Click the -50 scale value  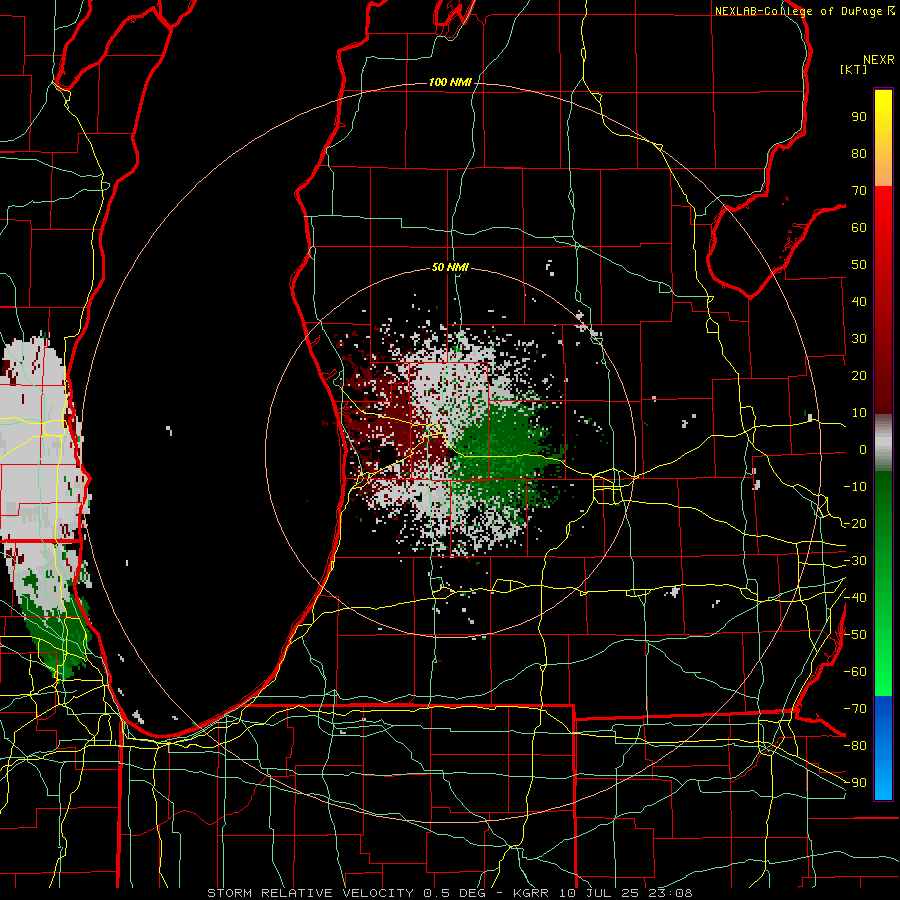[855, 635]
